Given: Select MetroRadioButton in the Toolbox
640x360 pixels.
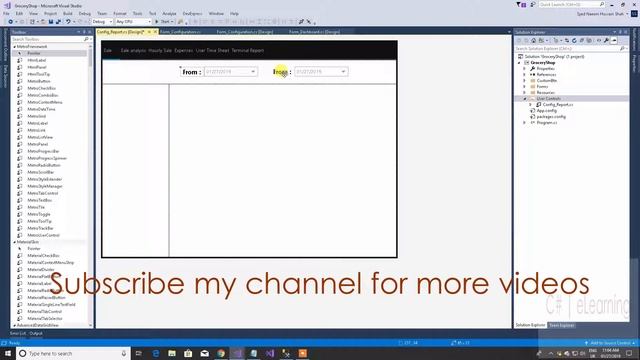Looking at the screenshot, I should [44, 165].
